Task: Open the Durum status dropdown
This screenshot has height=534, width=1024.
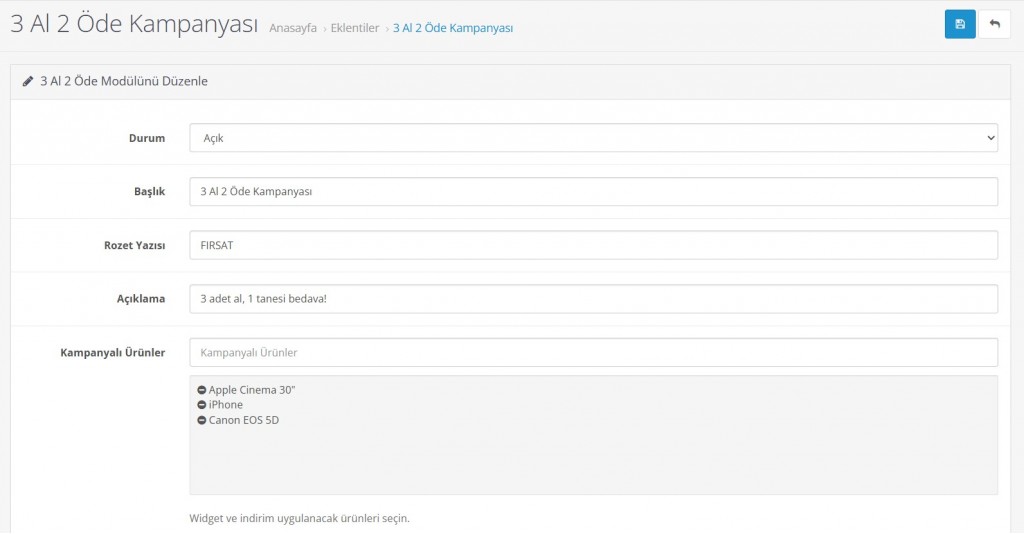Action: pos(593,138)
